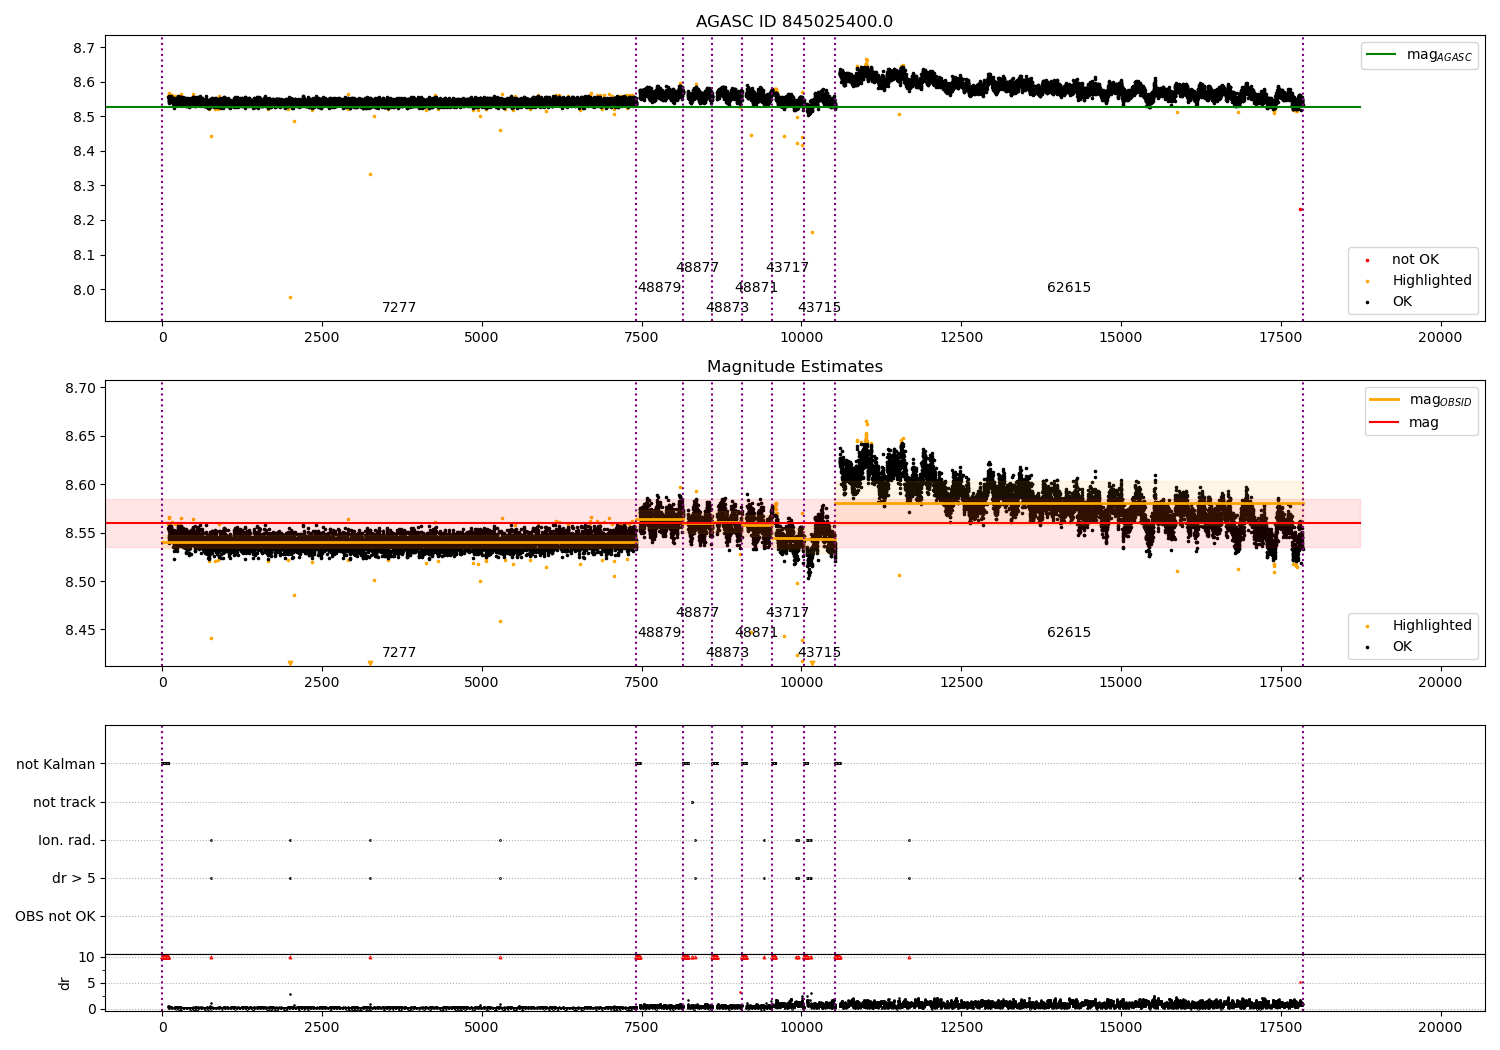Click the 12500 x-axis tick in top panel
1500x1050 pixels.
coord(961,338)
